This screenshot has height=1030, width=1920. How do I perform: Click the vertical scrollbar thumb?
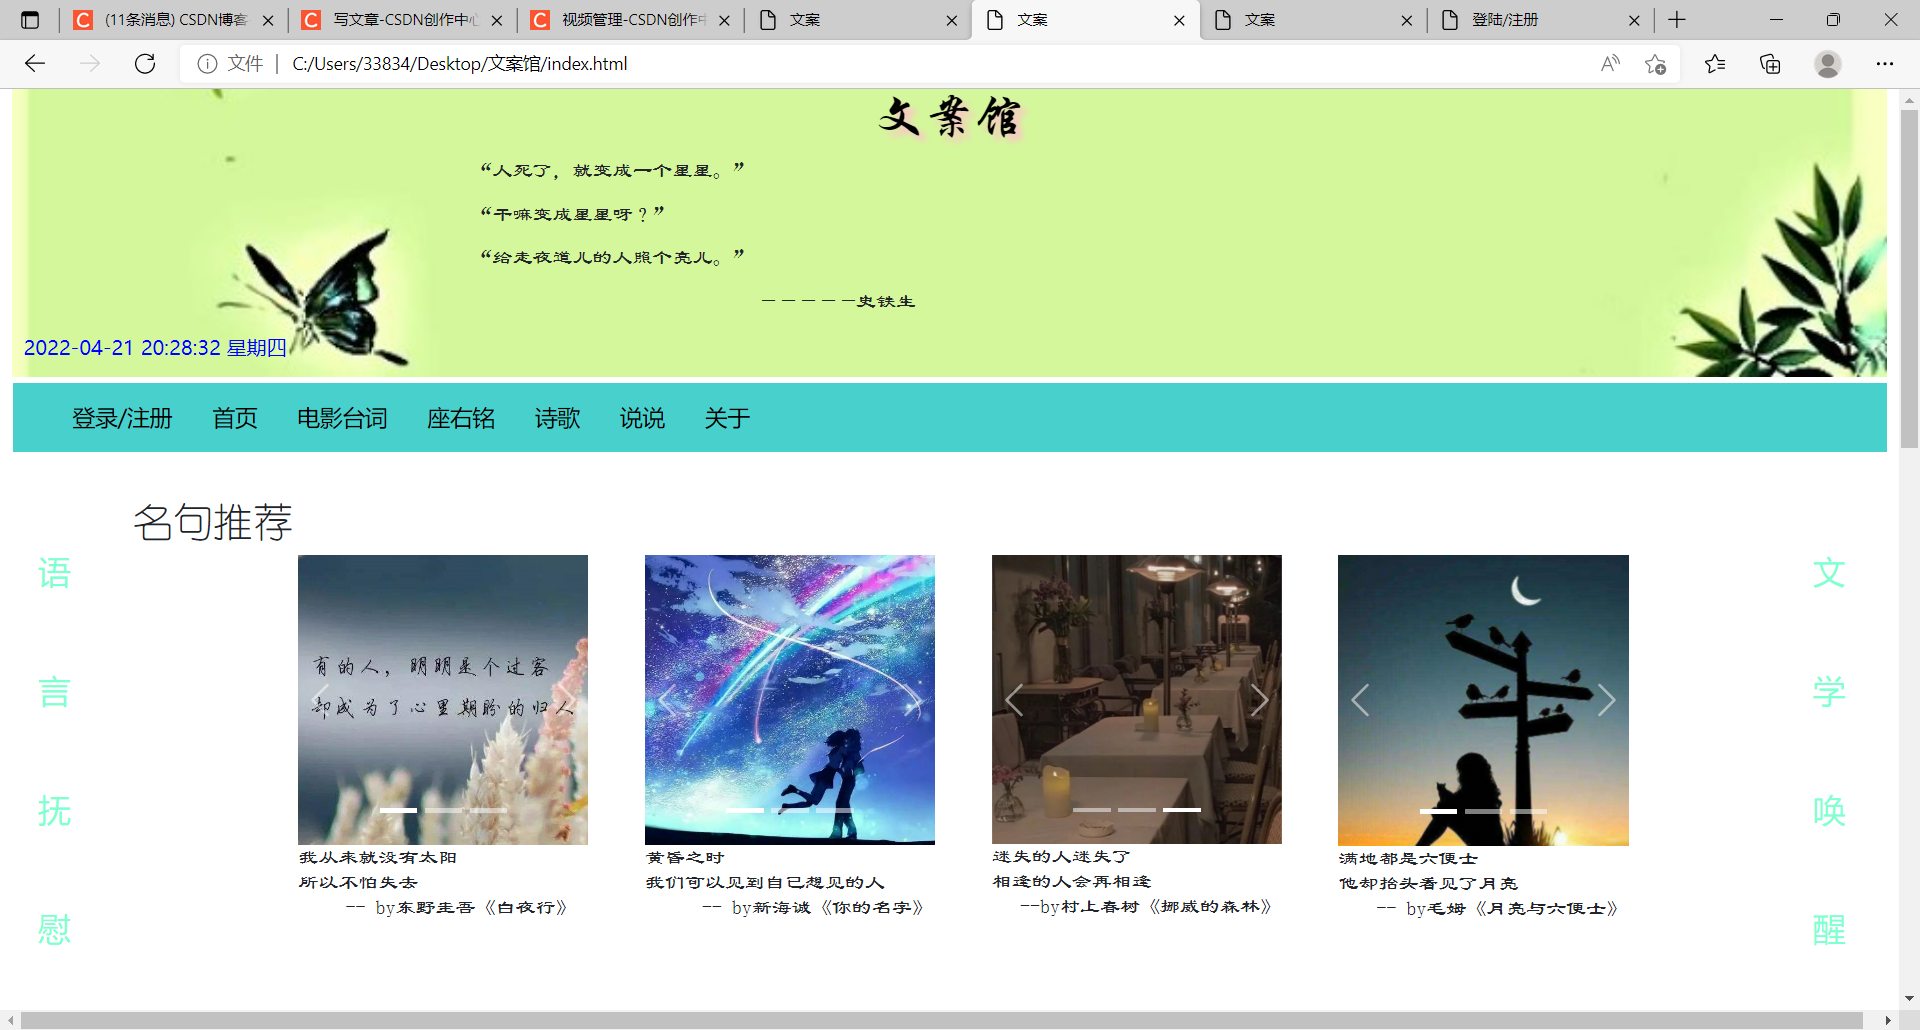coord(1909,278)
